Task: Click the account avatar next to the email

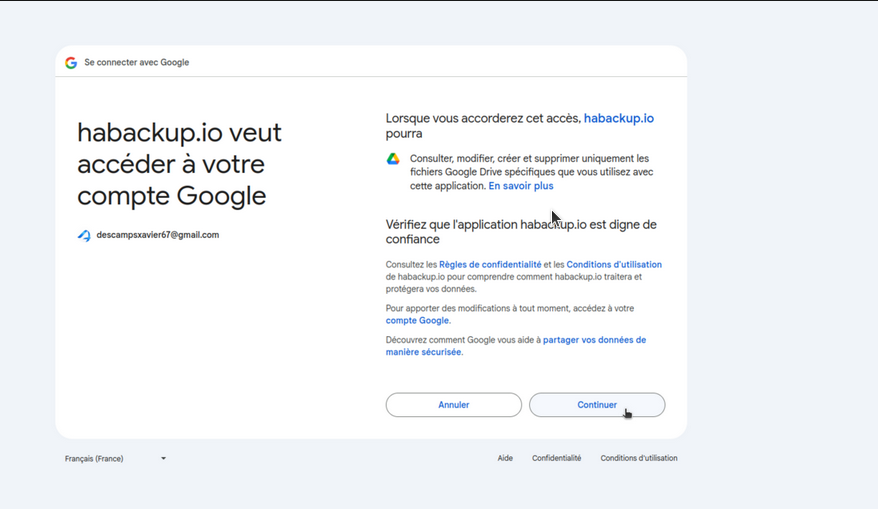Action: 84,236
